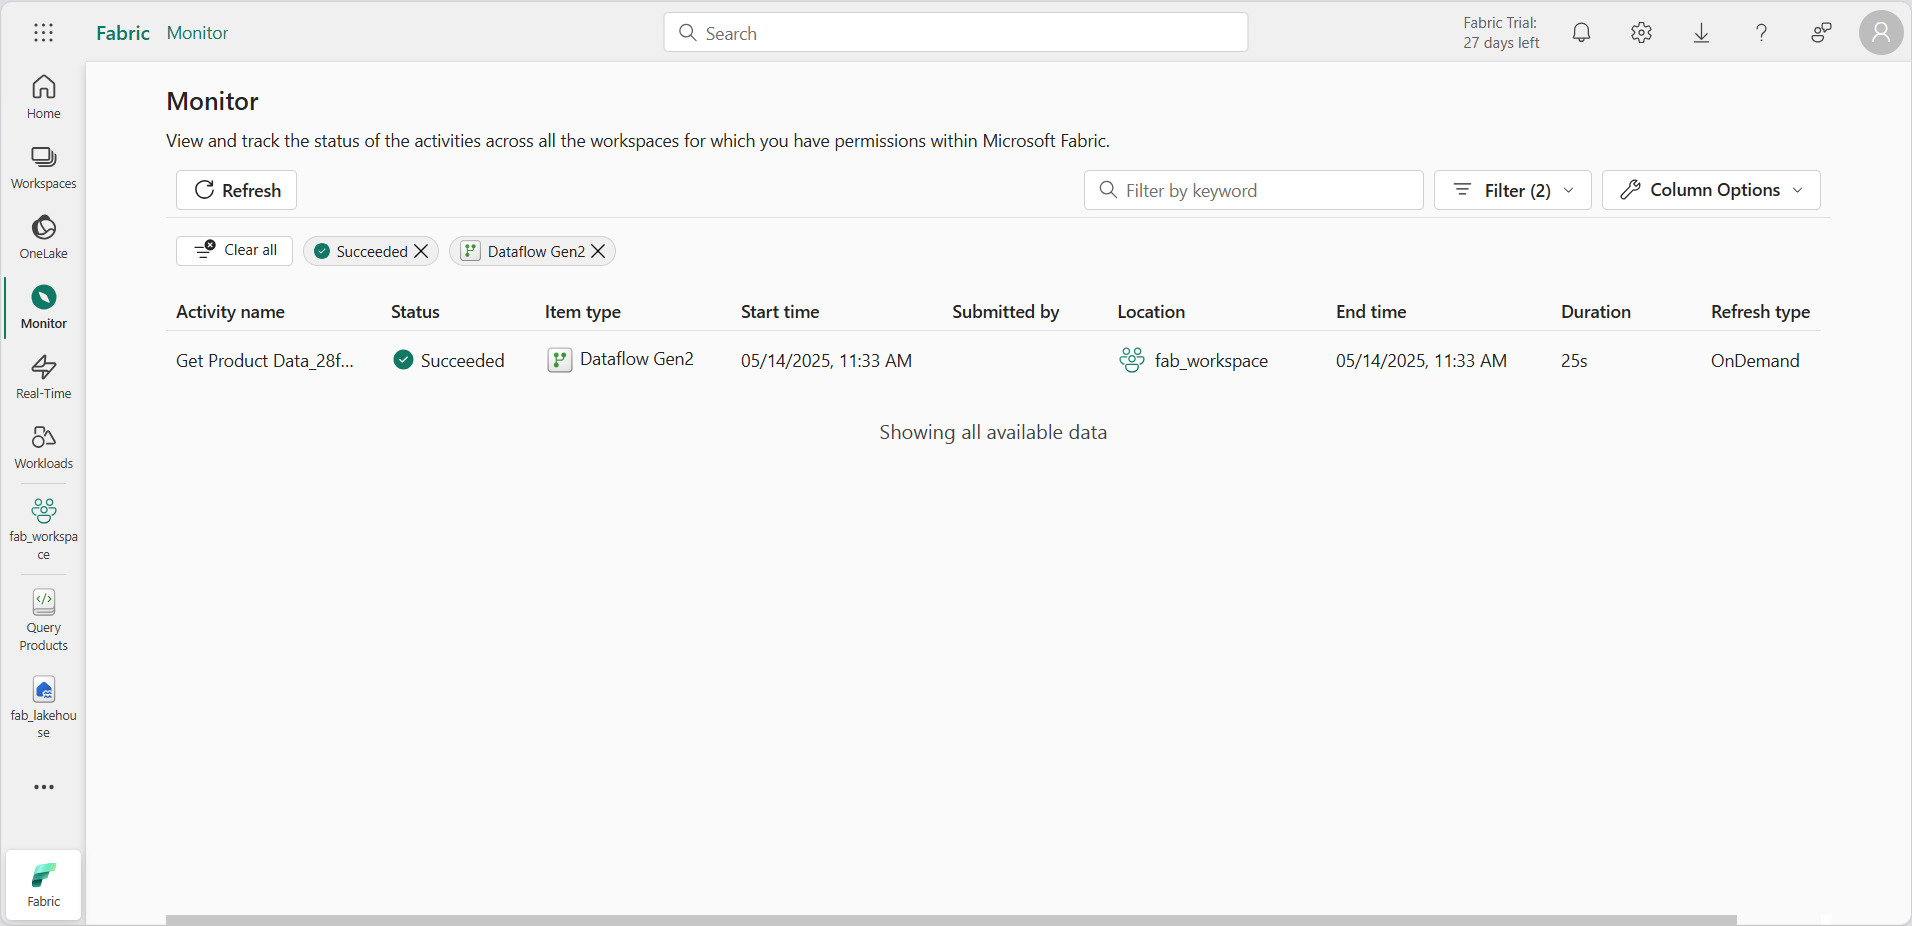The image size is (1912, 926).
Task: Select Monitor in left navigation
Action: [43, 307]
